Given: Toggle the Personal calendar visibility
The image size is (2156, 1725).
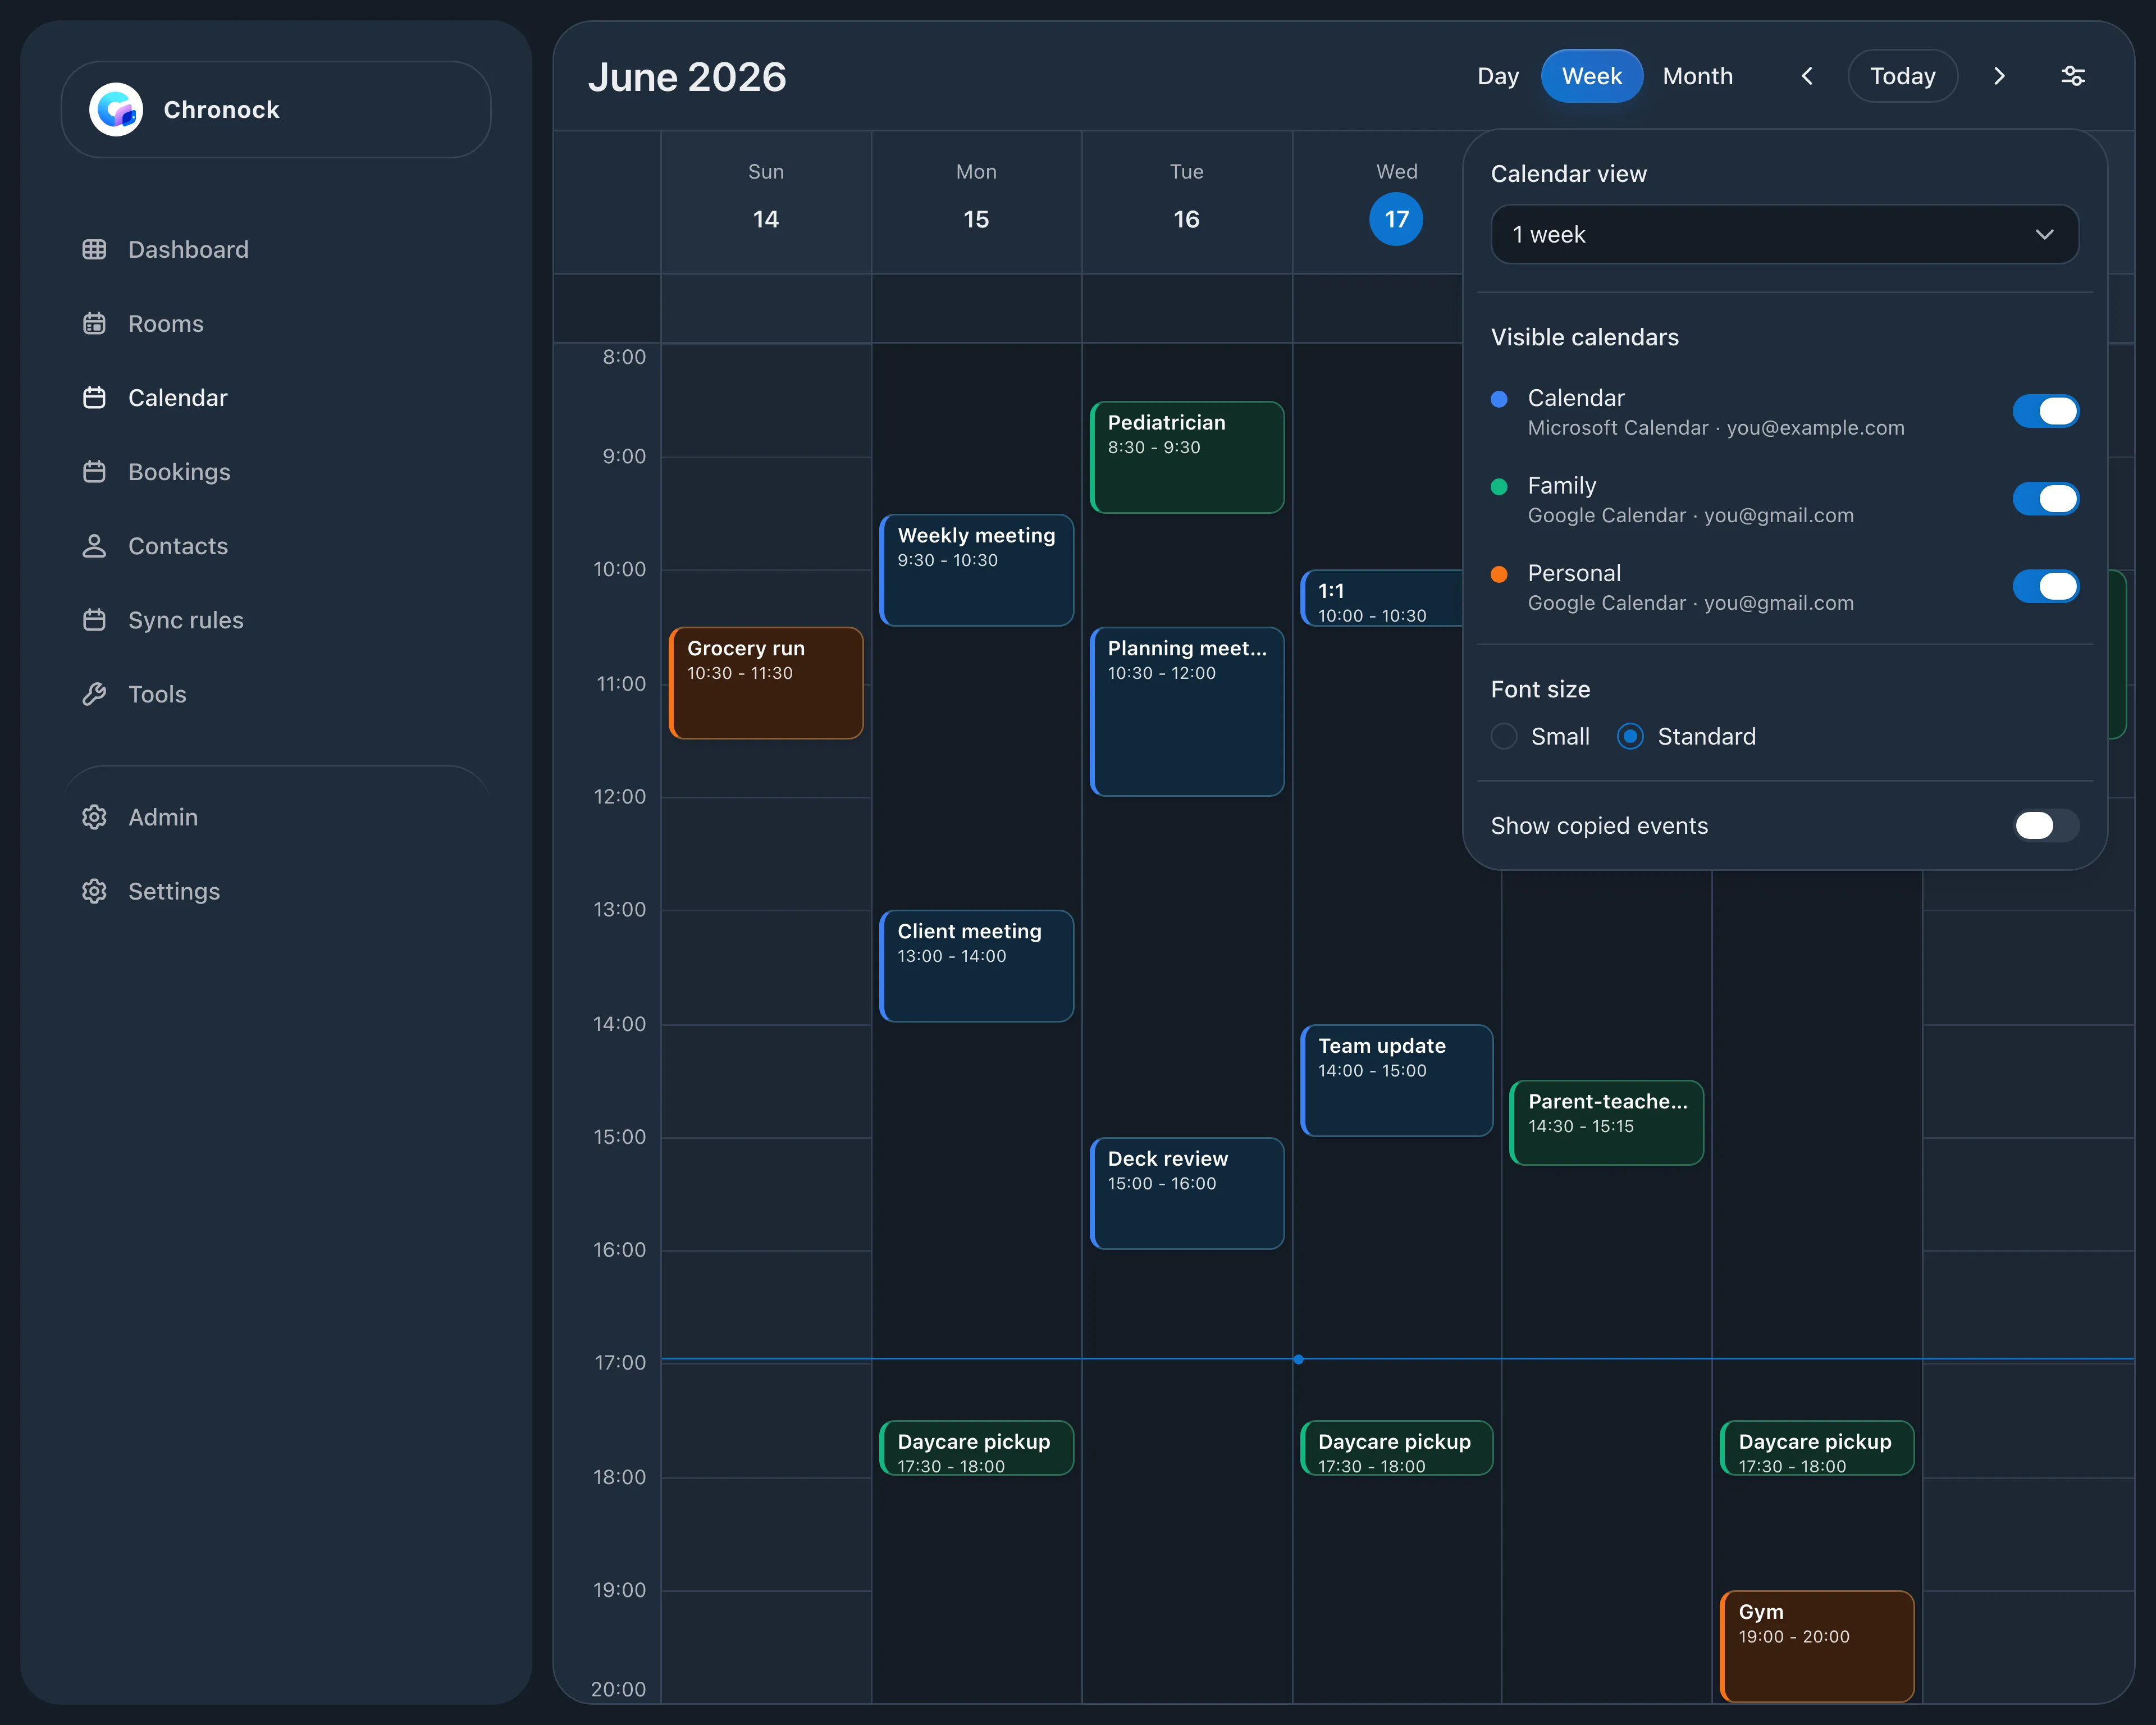Looking at the screenshot, I should [x=2045, y=586].
